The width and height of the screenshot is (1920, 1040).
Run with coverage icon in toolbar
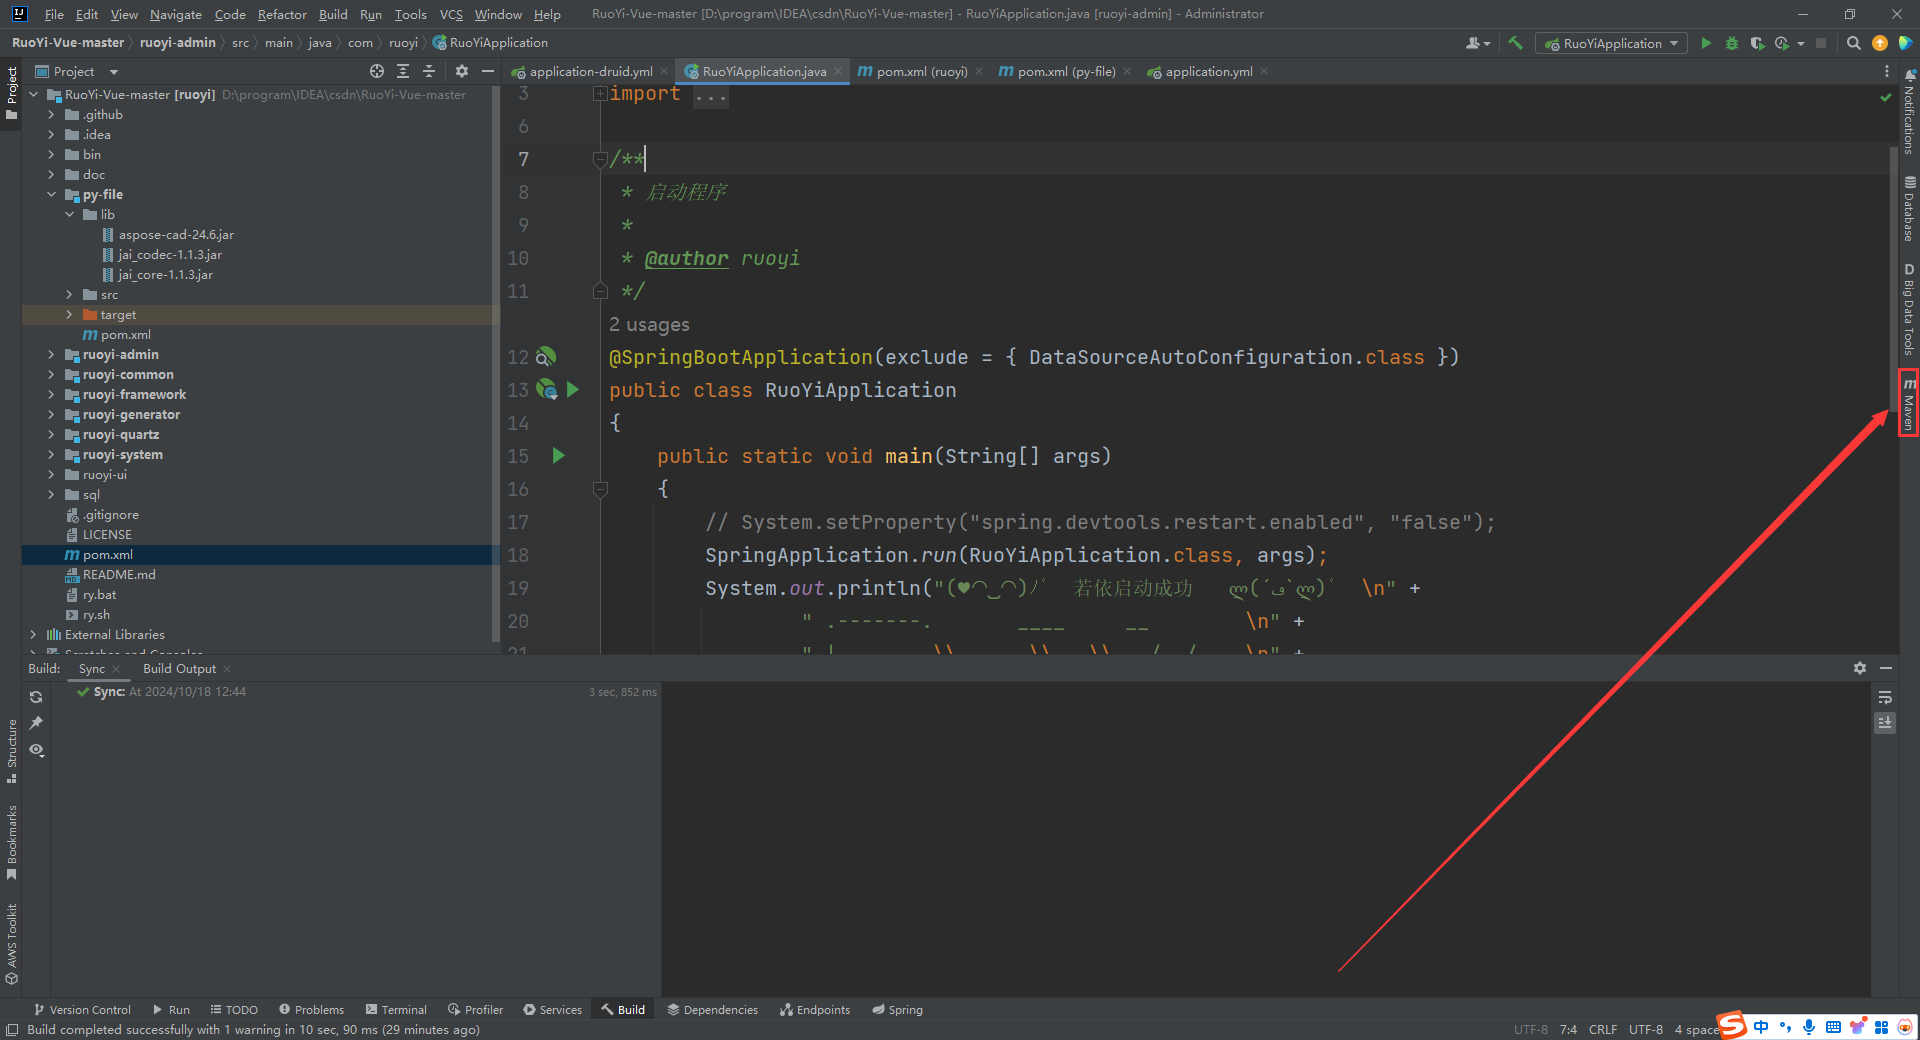click(1757, 43)
